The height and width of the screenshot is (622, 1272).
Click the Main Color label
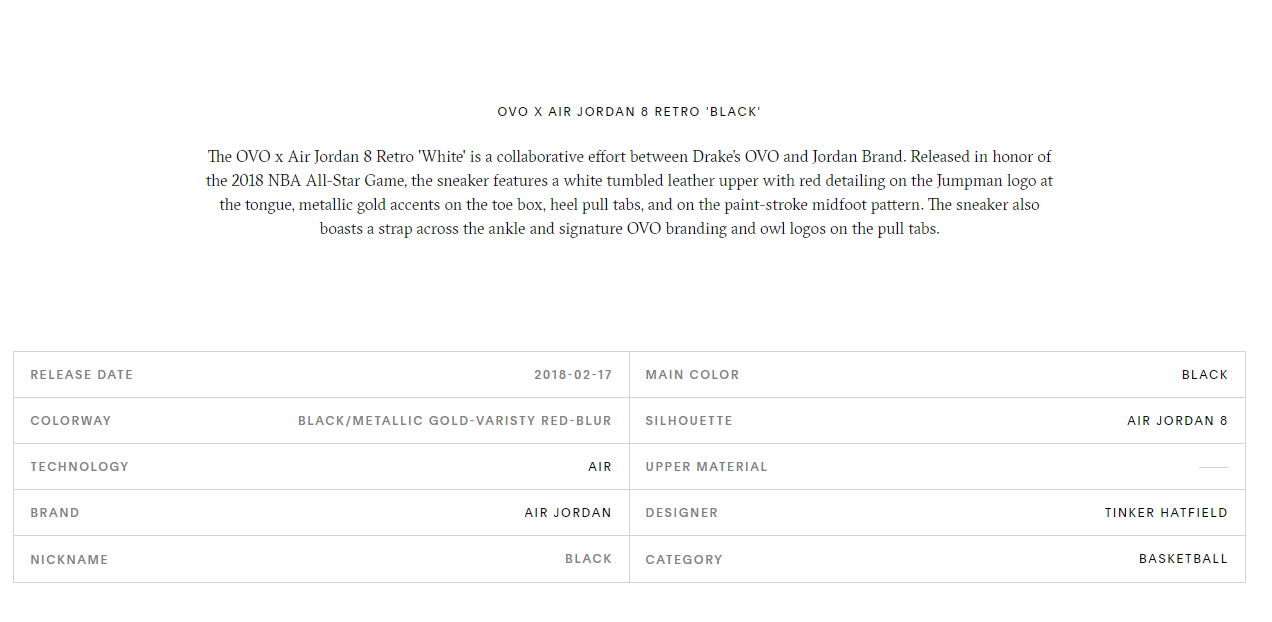(692, 375)
